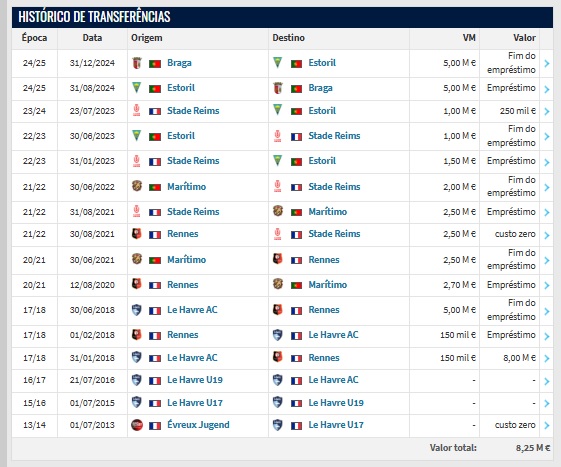Click the Braga crest in the 31/12/2024 origin cell
Screen dimensions: 561x467
pos(137,63)
